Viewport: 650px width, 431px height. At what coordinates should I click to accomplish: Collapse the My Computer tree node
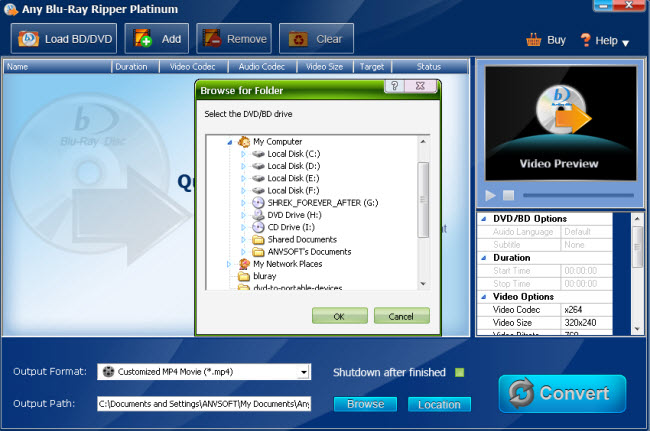click(x=229, y=142)
